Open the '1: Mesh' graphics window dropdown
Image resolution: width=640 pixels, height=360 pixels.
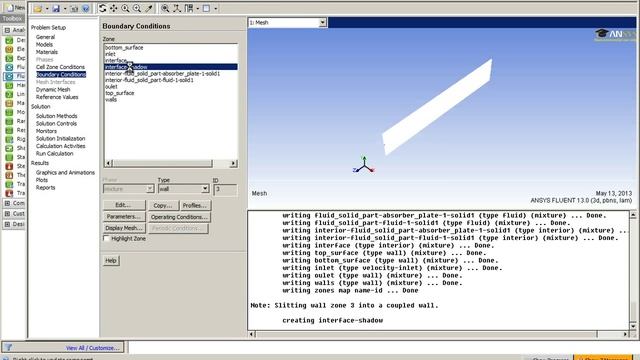(x=322, y=22)
